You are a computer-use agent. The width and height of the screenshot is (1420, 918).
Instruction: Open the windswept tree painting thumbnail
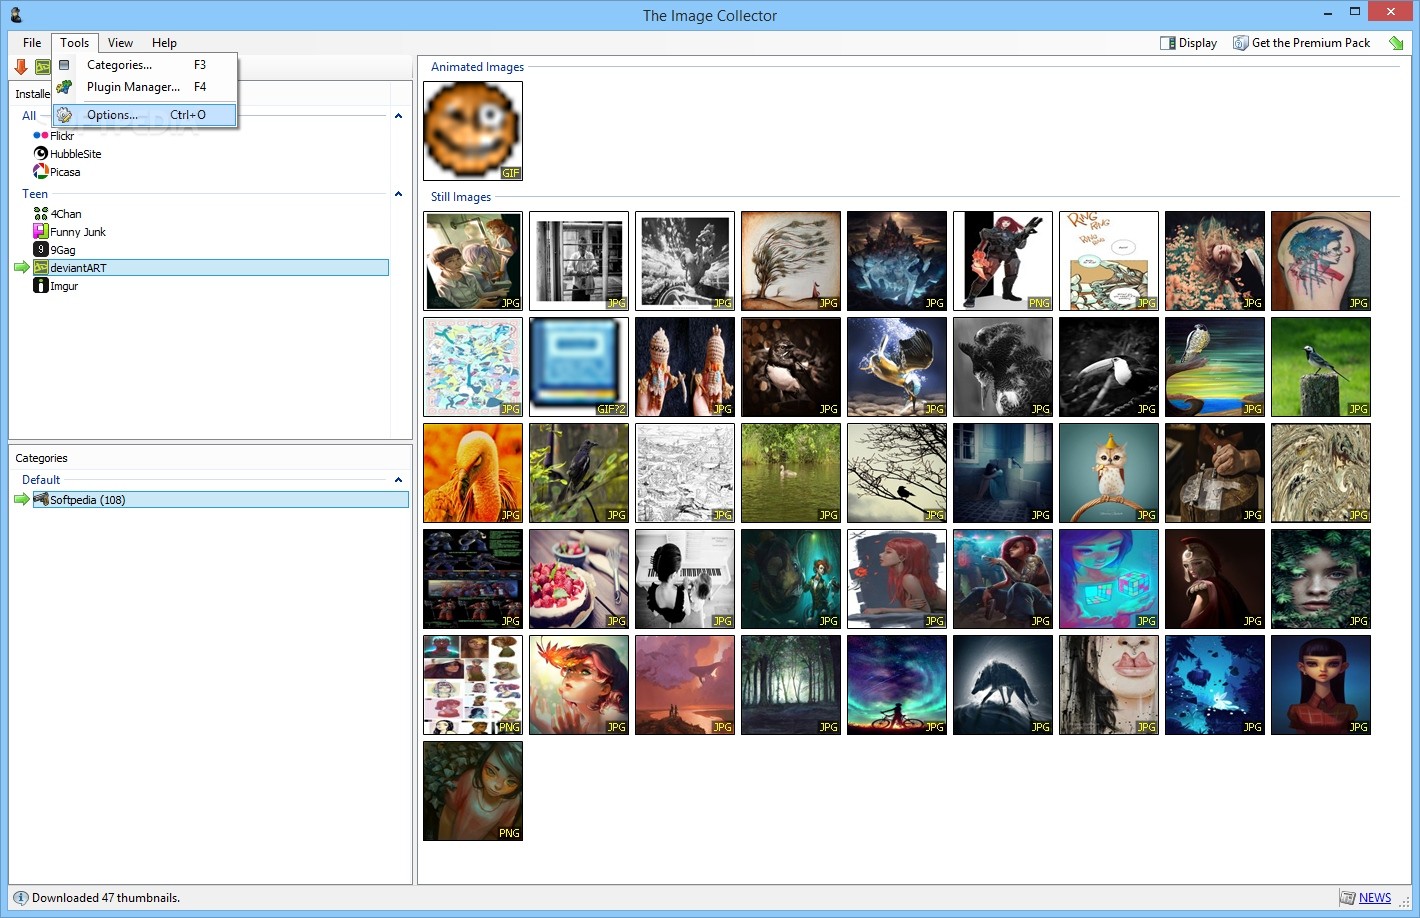[791, 261]
